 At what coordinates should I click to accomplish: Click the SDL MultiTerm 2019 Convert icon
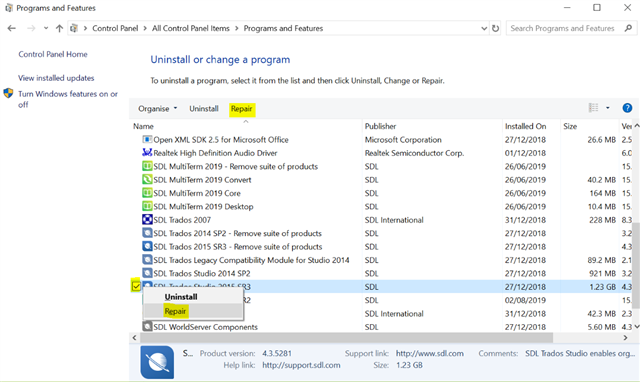[x=147, y=180]
